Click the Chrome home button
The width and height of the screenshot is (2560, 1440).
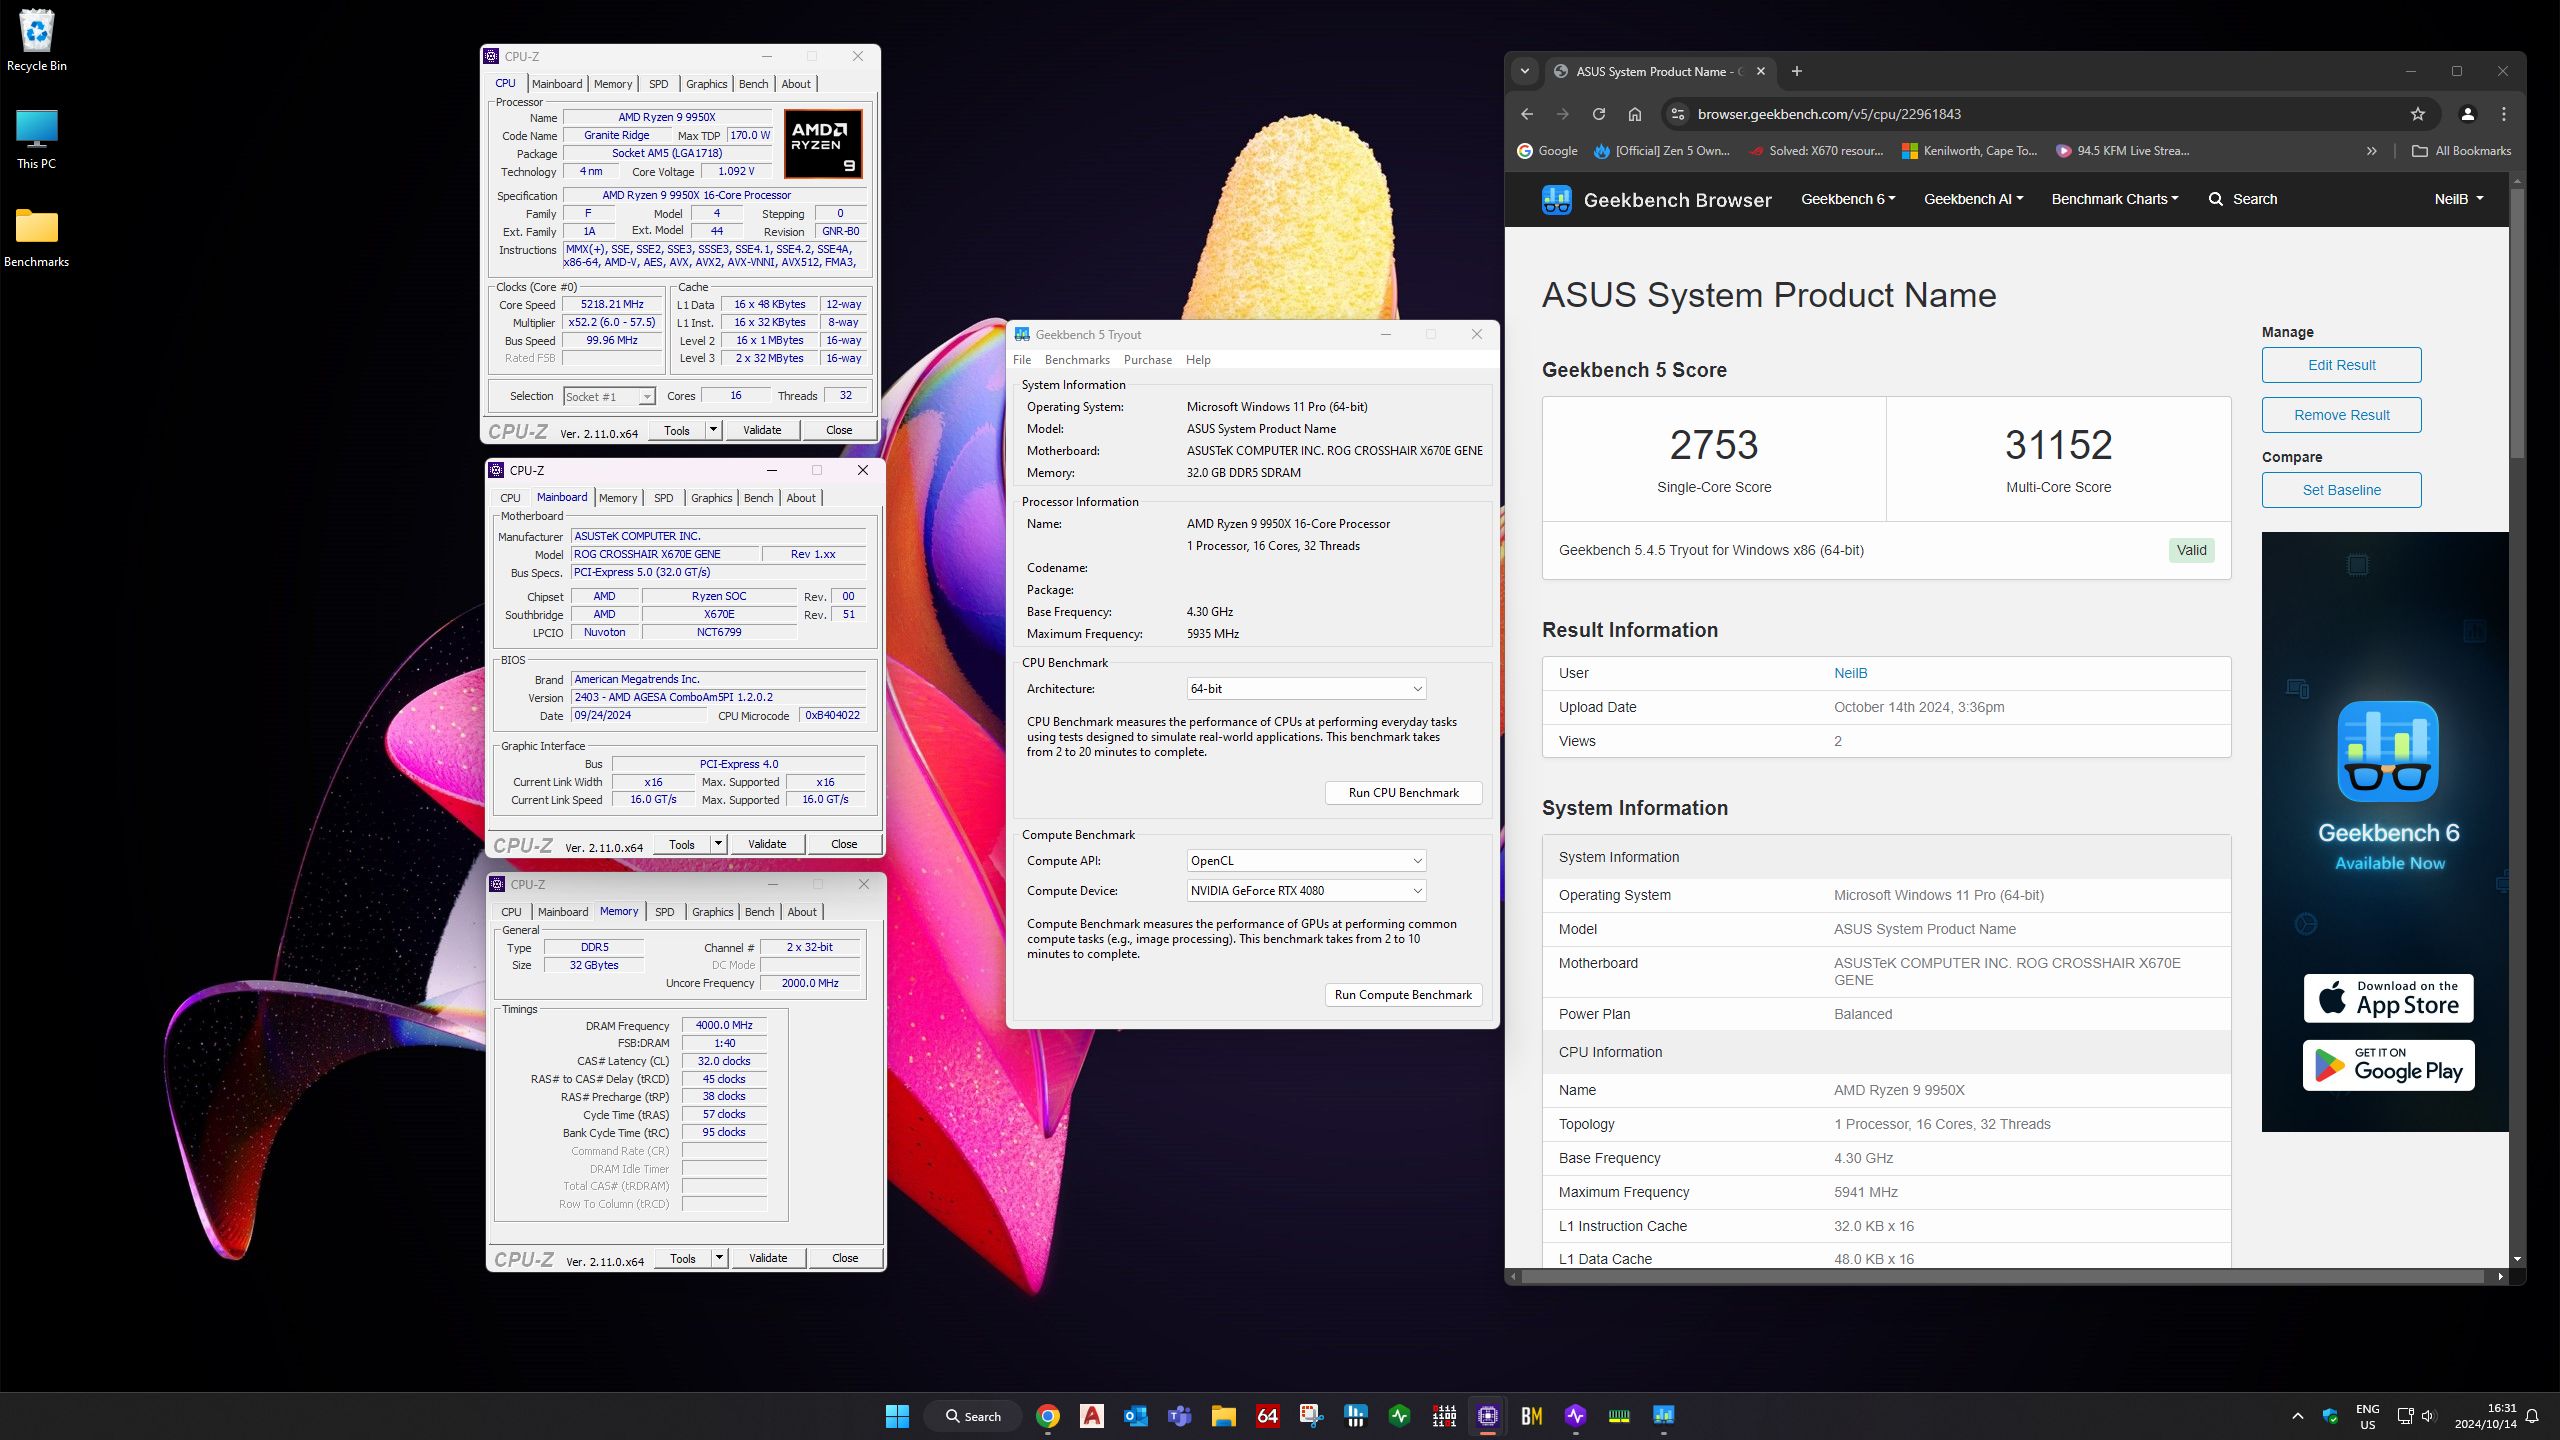pos(1635,114)
